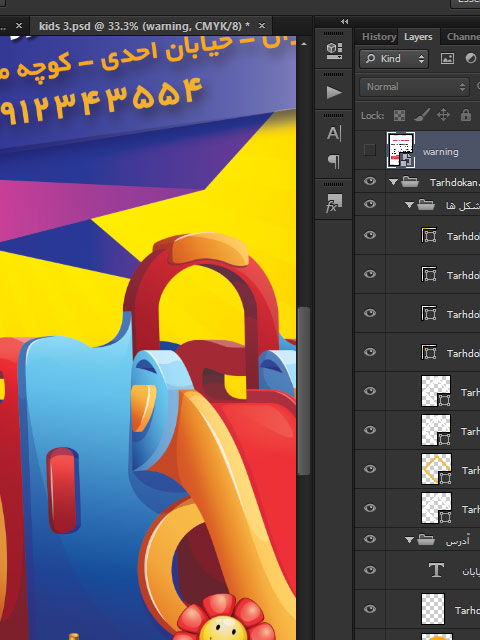Enable the adjustment layers filter icon
480x640 pixels.
click(x=471, y=58)
